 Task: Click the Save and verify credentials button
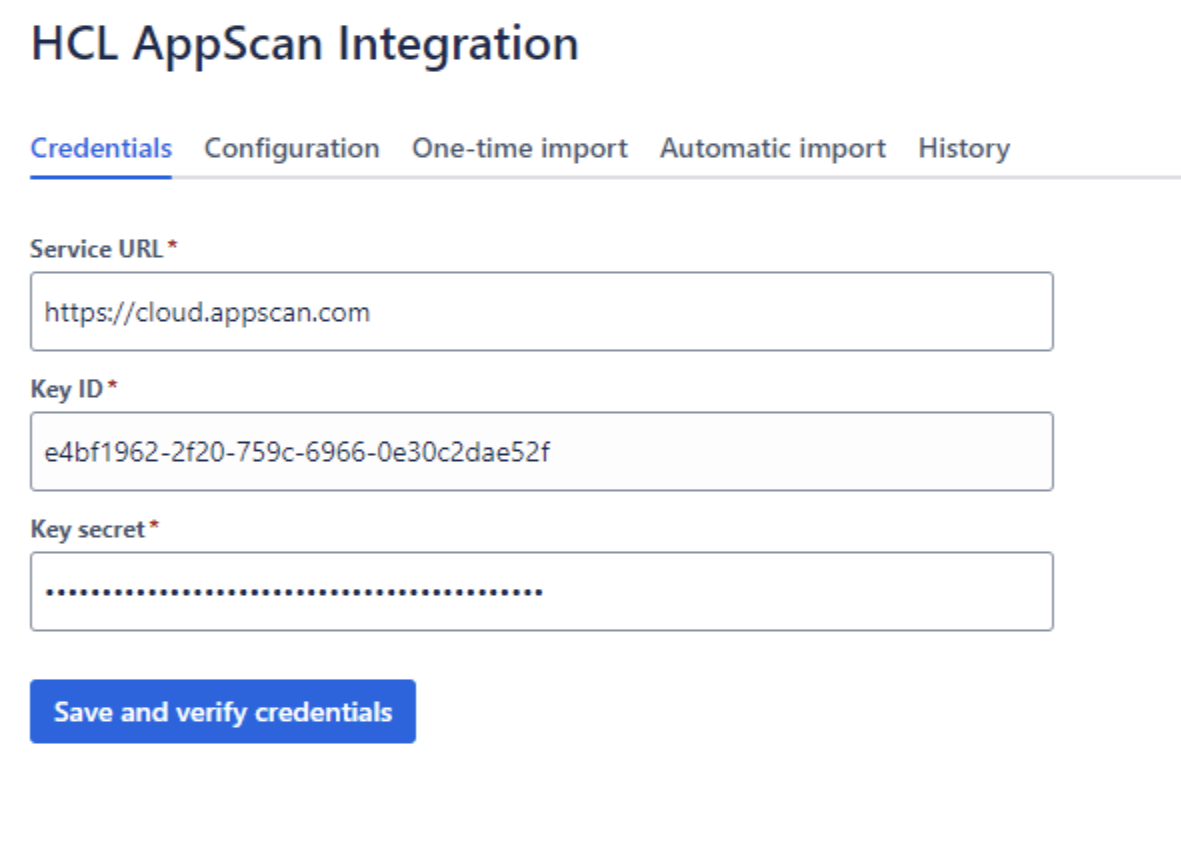point(222,712)
